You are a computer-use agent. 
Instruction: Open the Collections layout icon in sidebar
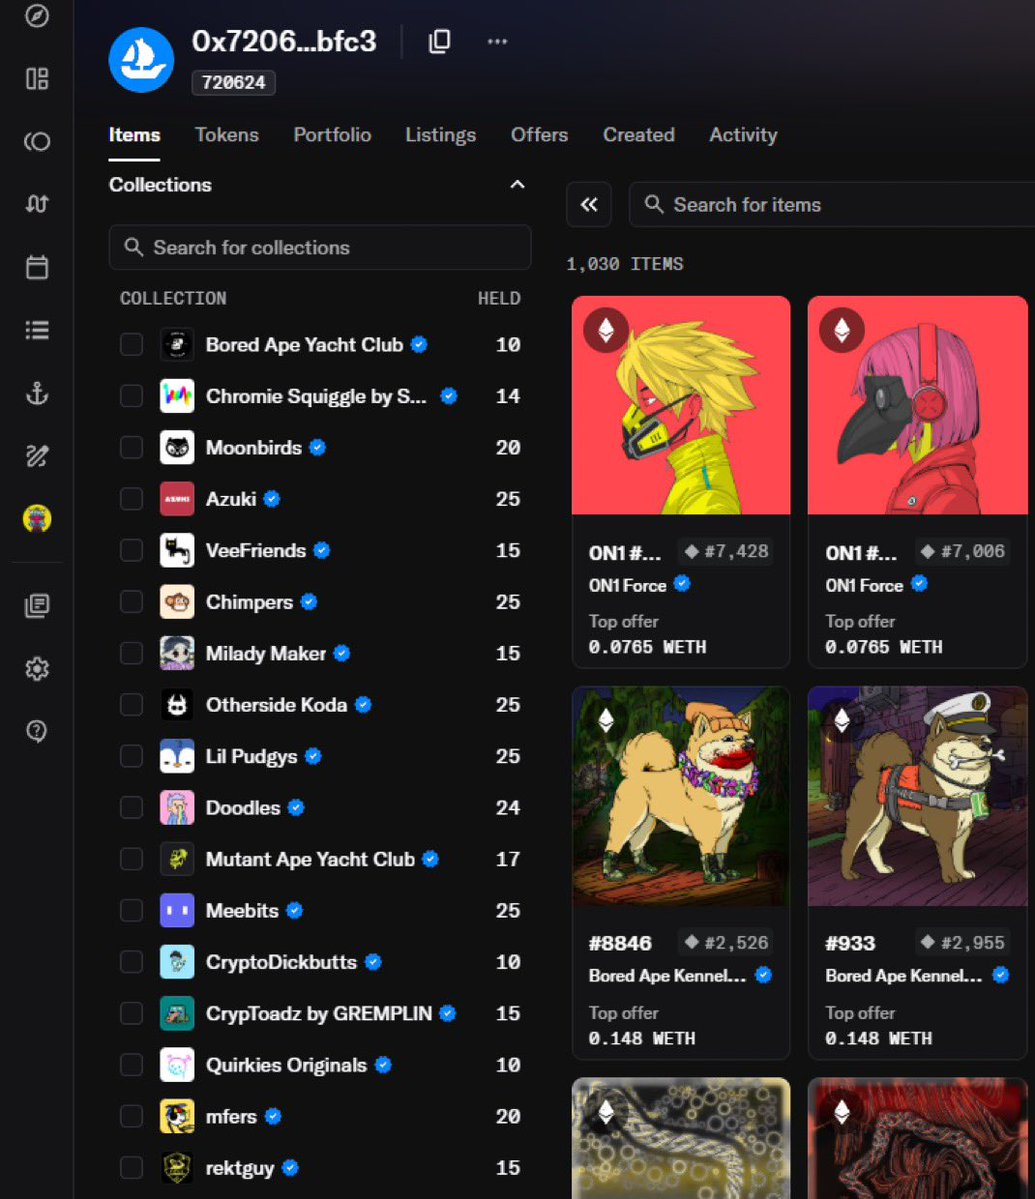click(37, 79)
